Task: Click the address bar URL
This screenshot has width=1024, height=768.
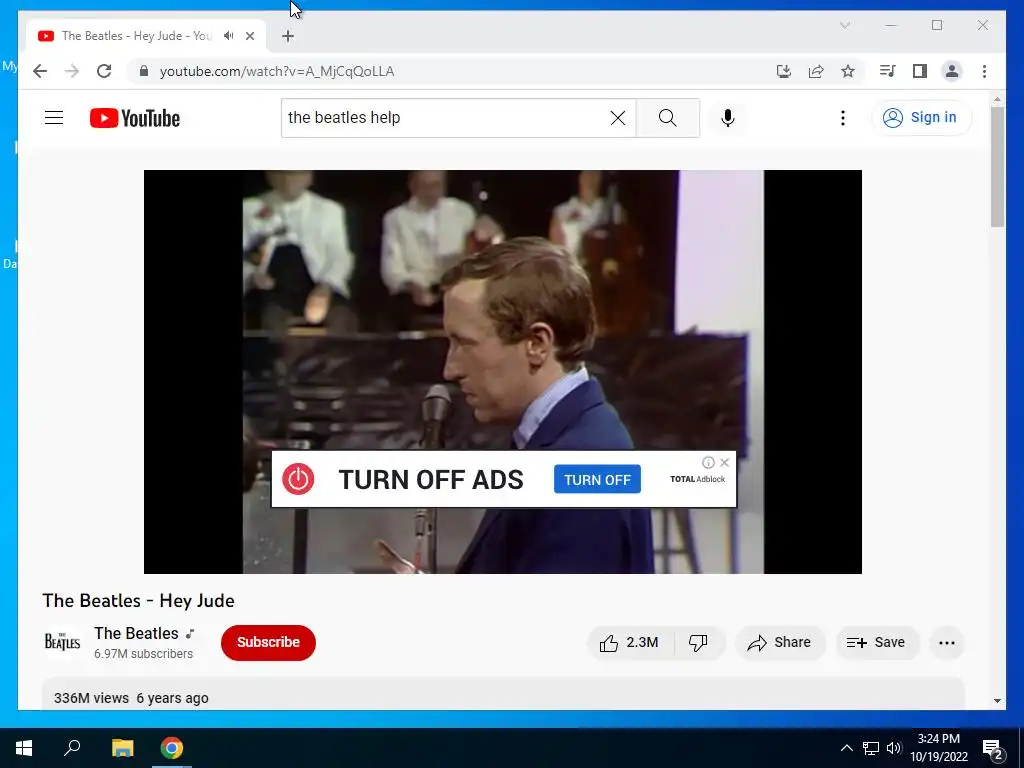Action: 277,71
